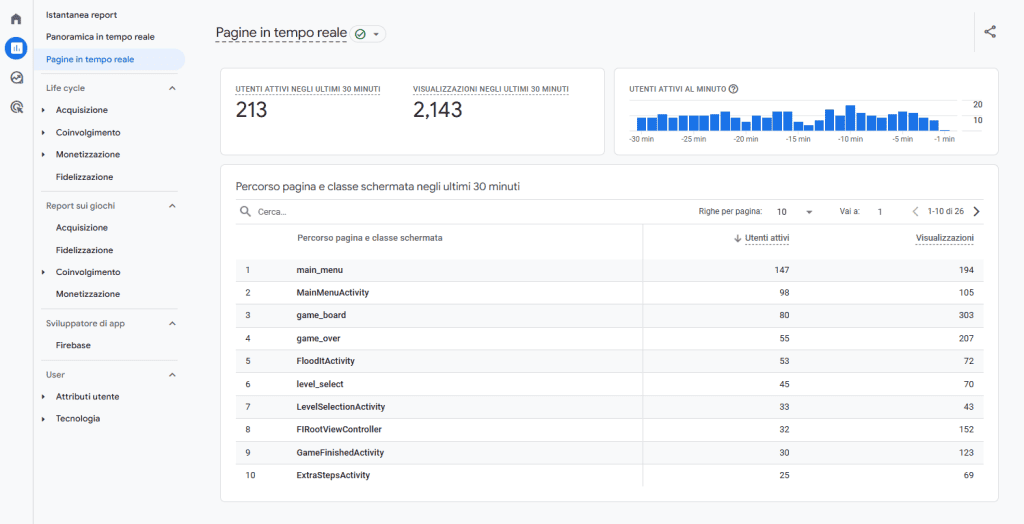
Task: Collapse the Report sui giochi section
Action: (172, 205)
